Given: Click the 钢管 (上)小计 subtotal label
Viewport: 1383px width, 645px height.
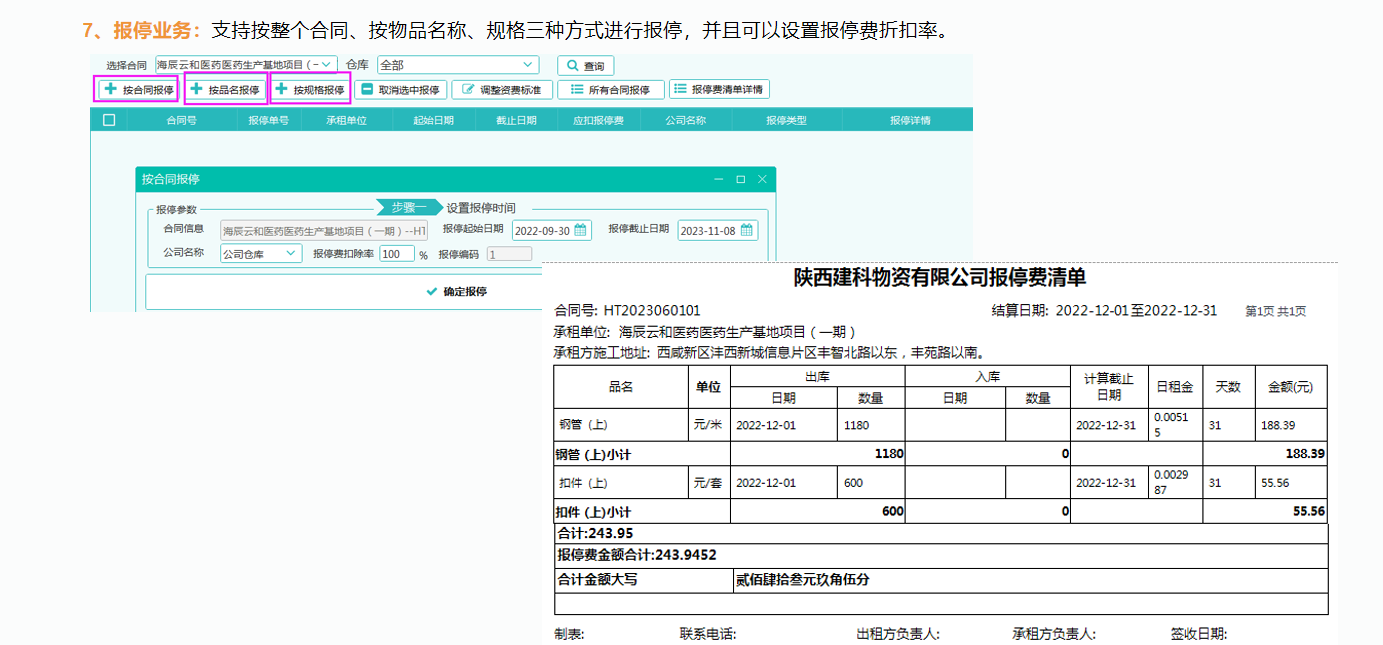Looking at the screenshot, I should click(593, 454).
